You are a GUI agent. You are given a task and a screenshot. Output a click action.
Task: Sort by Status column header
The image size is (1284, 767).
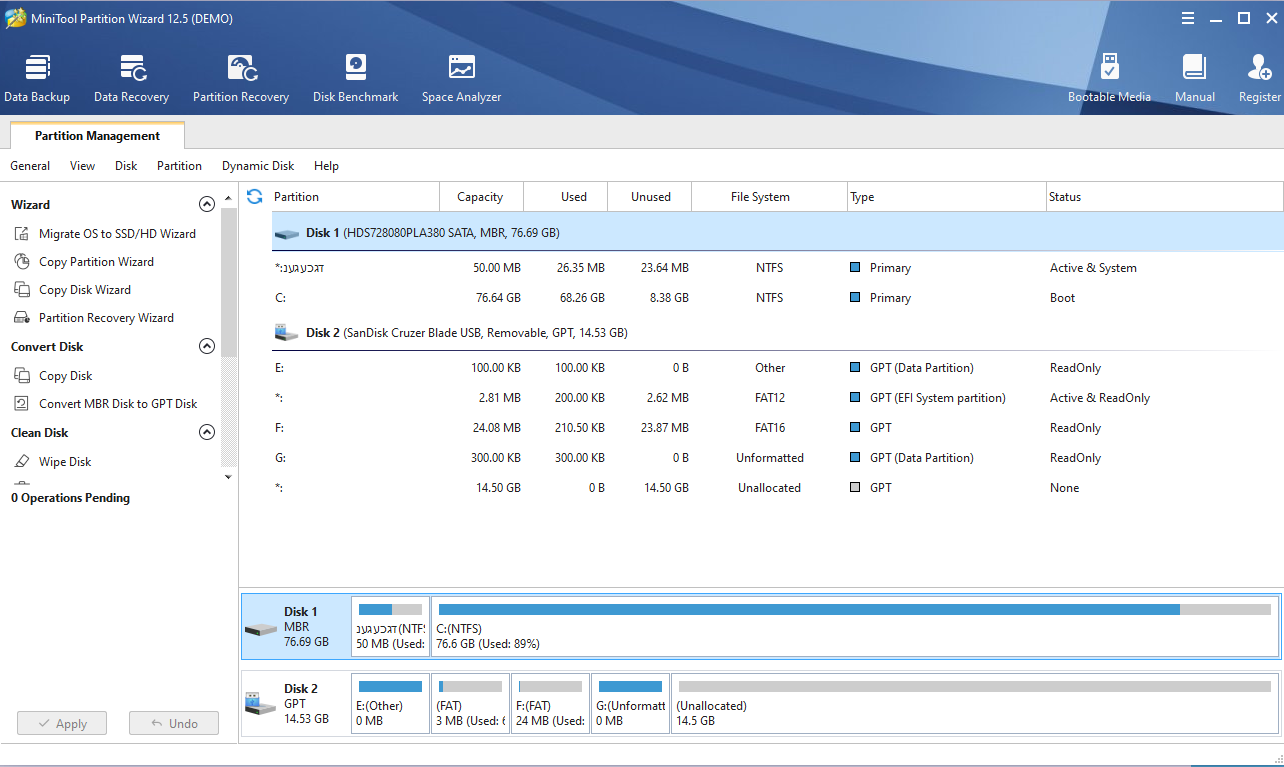click(x=1164, y=197)
